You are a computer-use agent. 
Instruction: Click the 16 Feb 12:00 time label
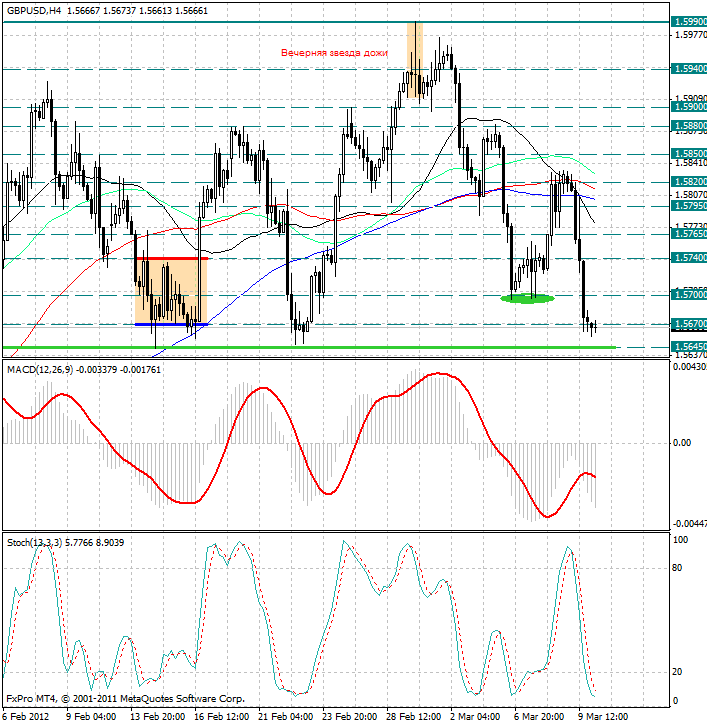click(222, 717)
